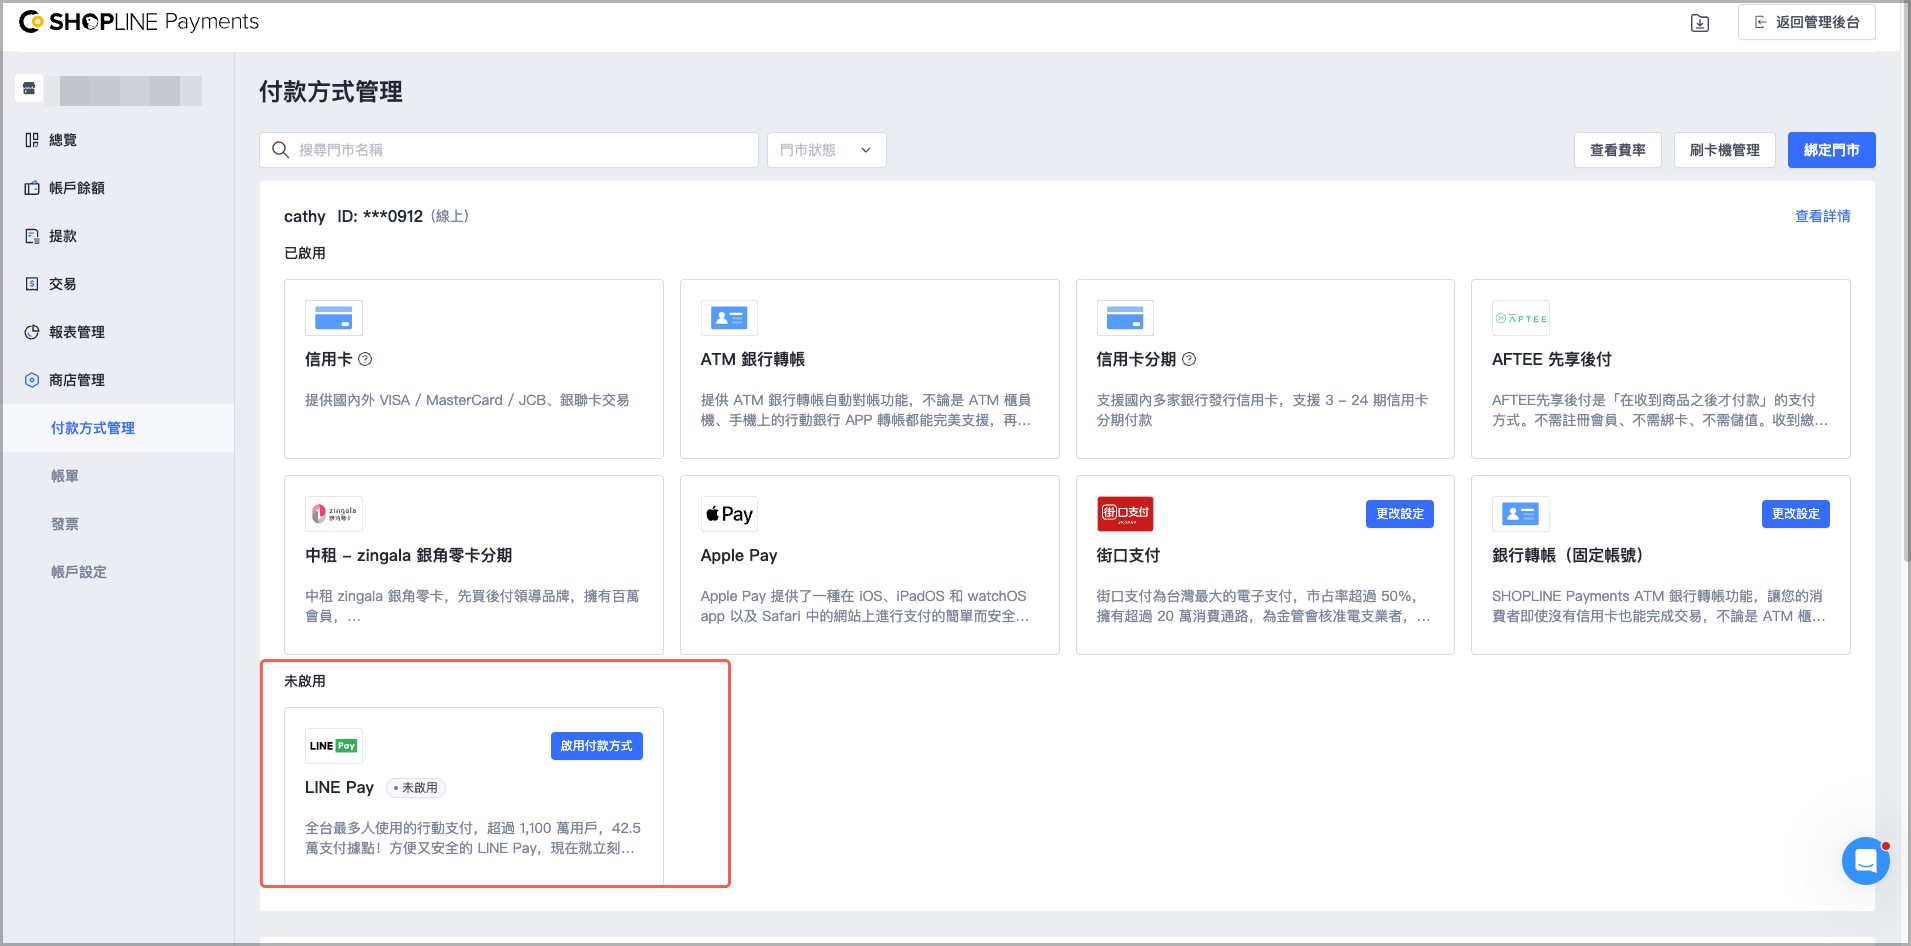Click the store management (商店管理) icon
This screenshot has height=946, width=1911.
32,380
